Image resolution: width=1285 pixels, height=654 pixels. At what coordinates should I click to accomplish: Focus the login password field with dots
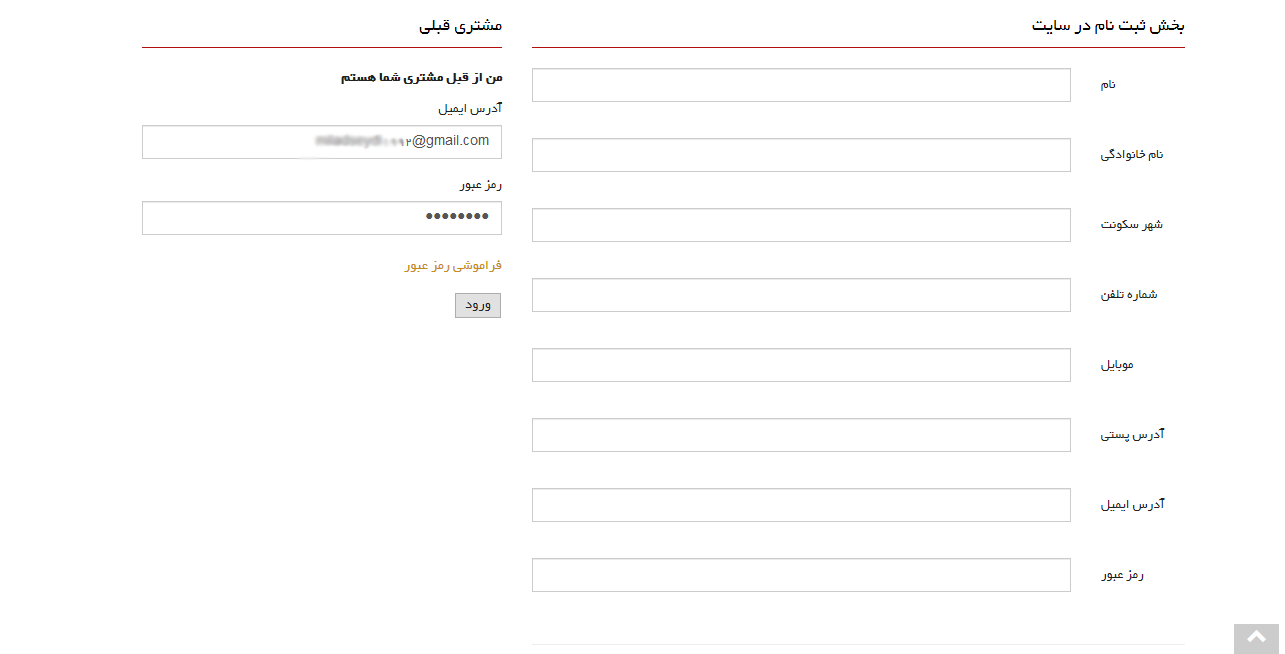pyautogui.click(x=321, y=218)
